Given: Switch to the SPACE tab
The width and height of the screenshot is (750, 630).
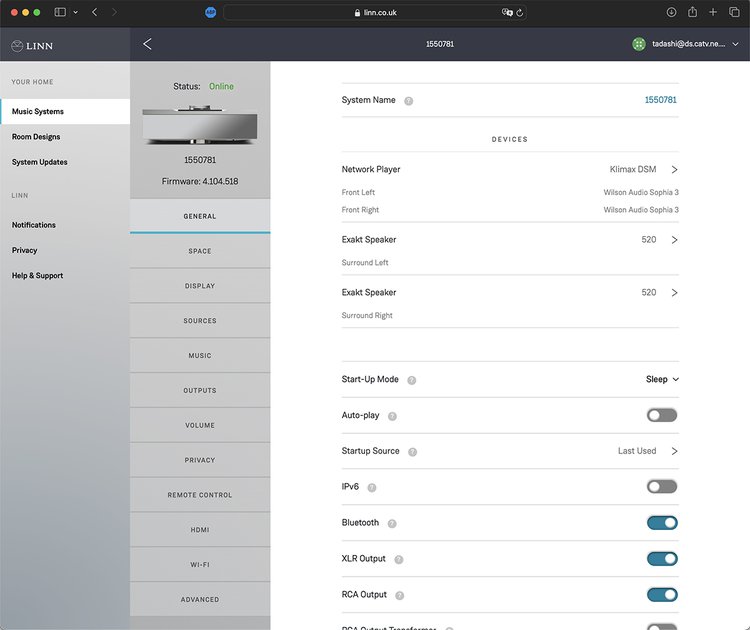Looking at the screenshot, I should click(200, 251).
